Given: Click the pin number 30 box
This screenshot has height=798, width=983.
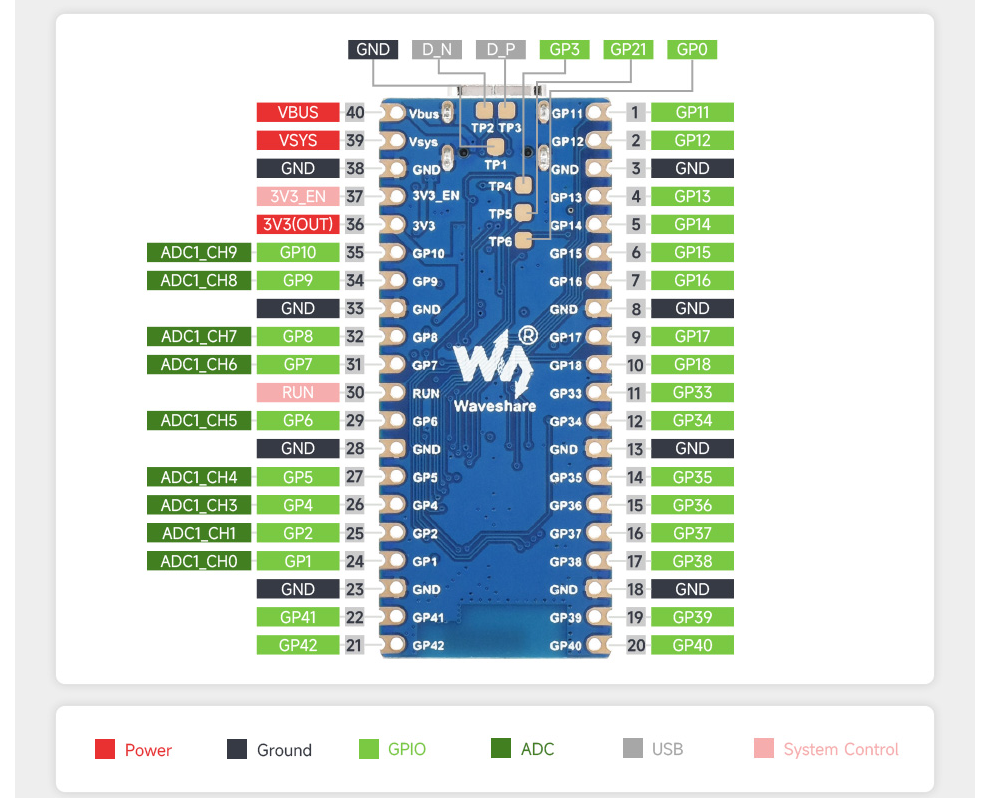Looking at the screenshot, I should [355, 392].
